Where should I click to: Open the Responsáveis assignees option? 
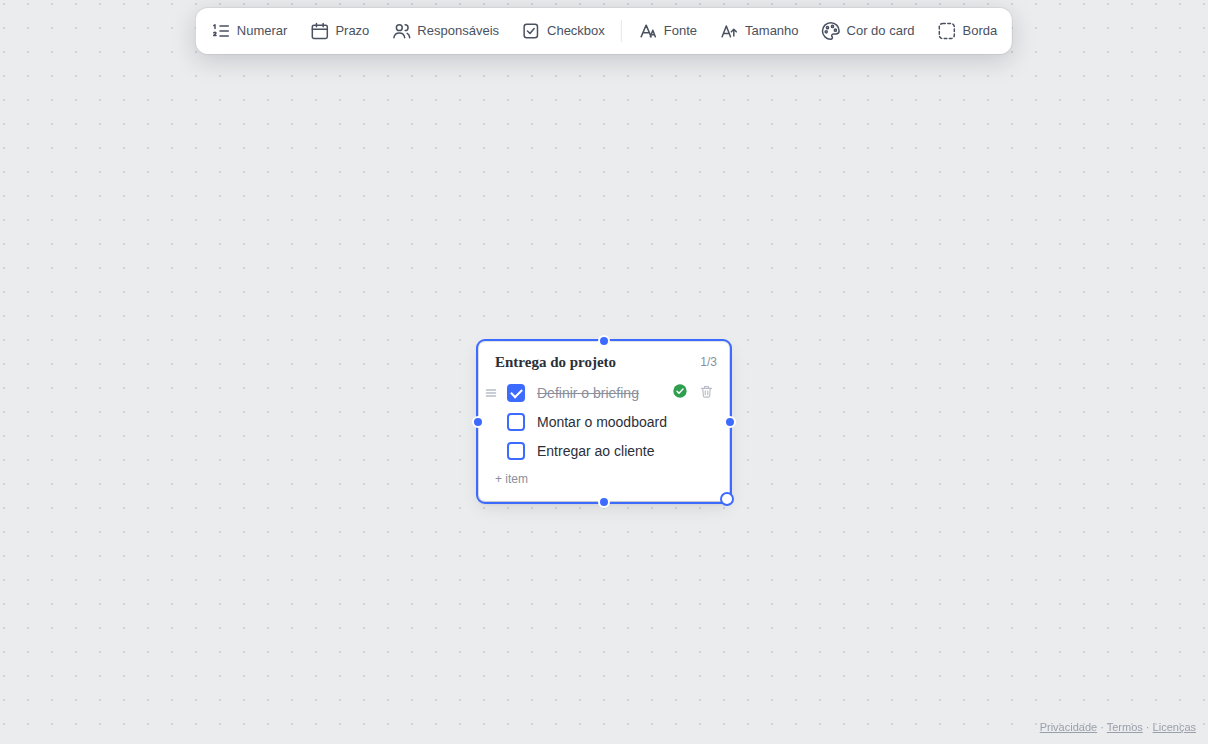[x=446, y=31]
